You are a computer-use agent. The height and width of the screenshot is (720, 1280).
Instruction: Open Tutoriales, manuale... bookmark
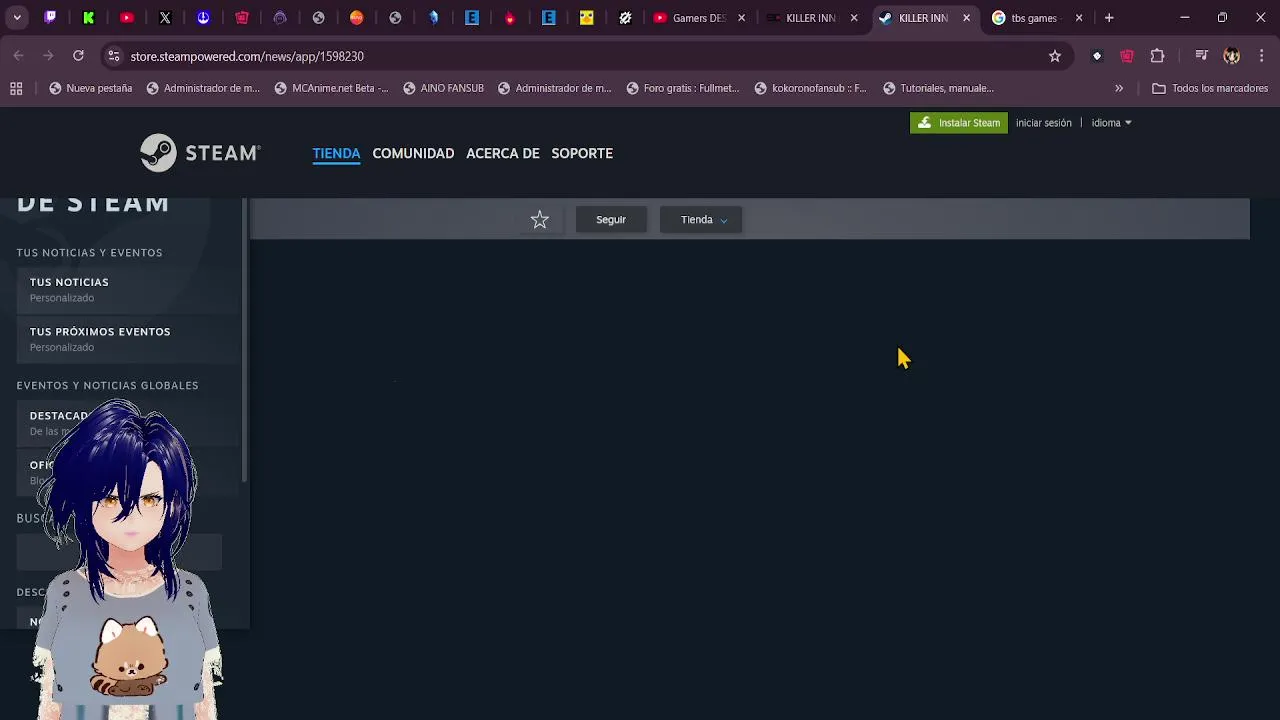pyautogui.click(x=938, y=88)
